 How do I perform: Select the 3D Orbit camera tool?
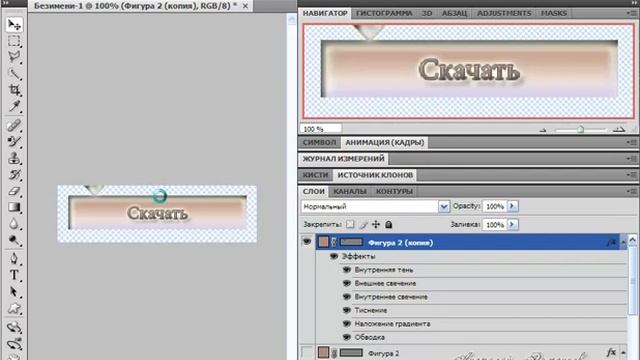point(14,344)
